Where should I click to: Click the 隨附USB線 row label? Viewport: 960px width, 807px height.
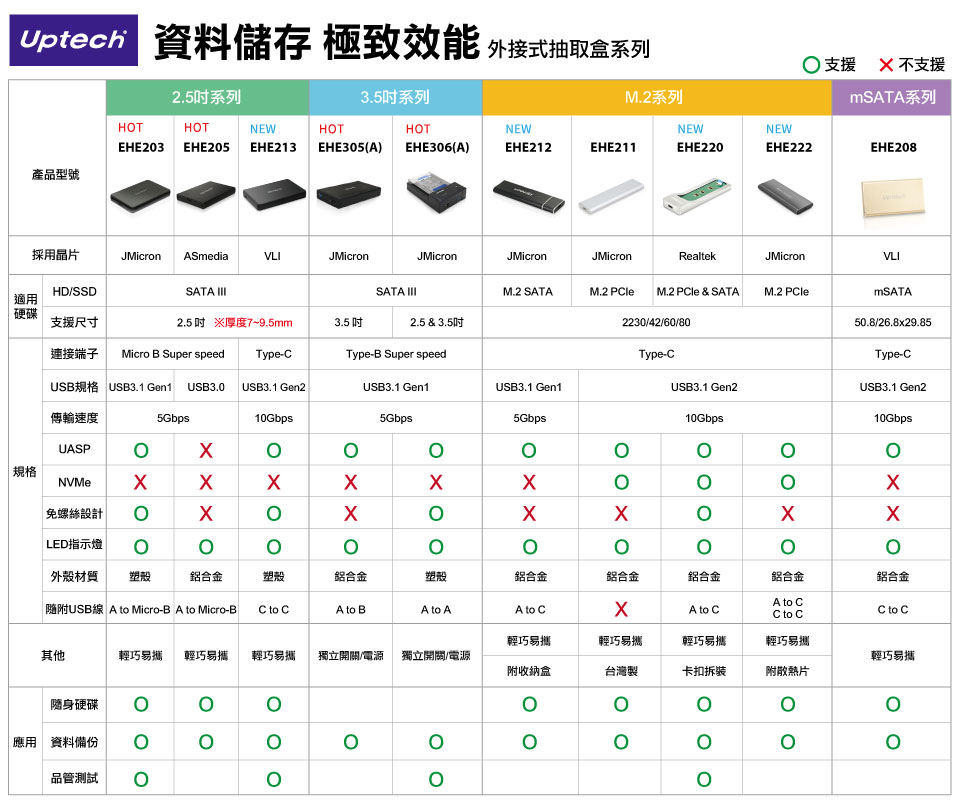point(74,609)
